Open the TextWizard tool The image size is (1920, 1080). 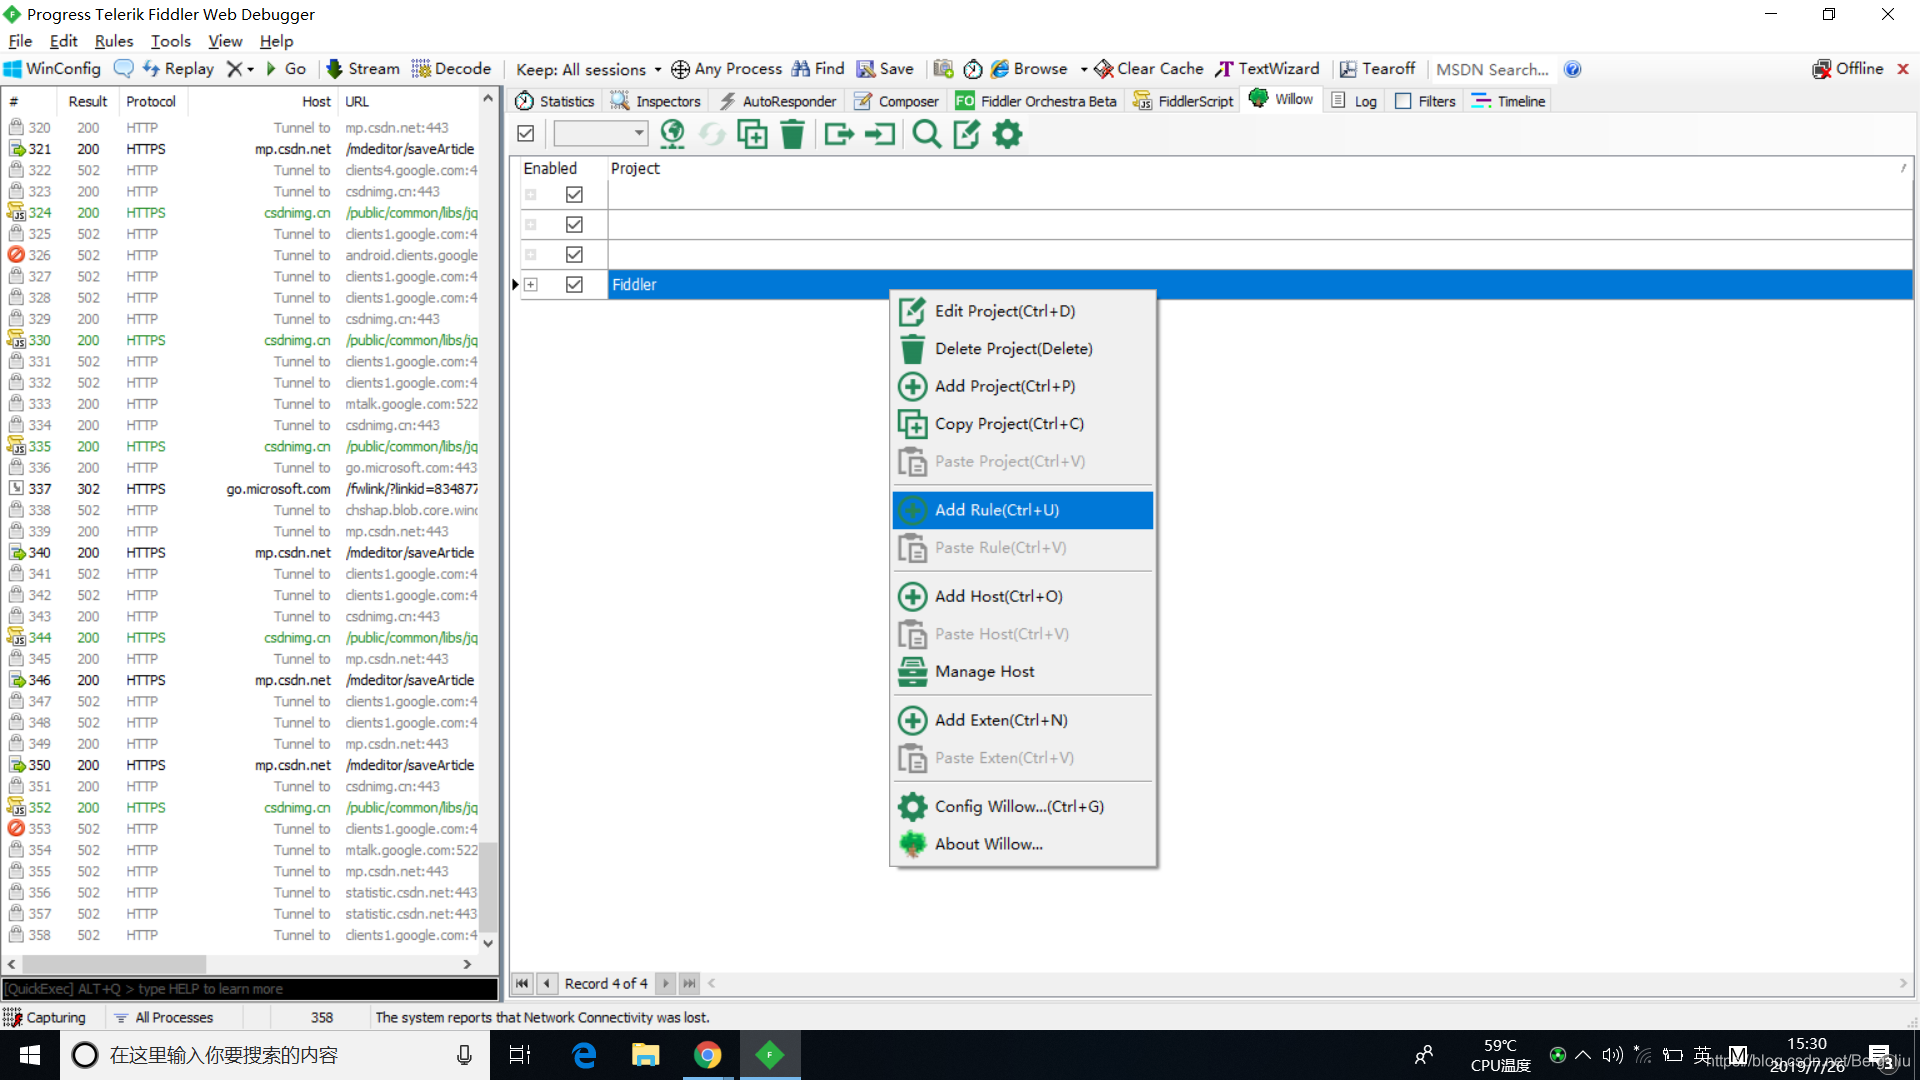click(1267, 69)
